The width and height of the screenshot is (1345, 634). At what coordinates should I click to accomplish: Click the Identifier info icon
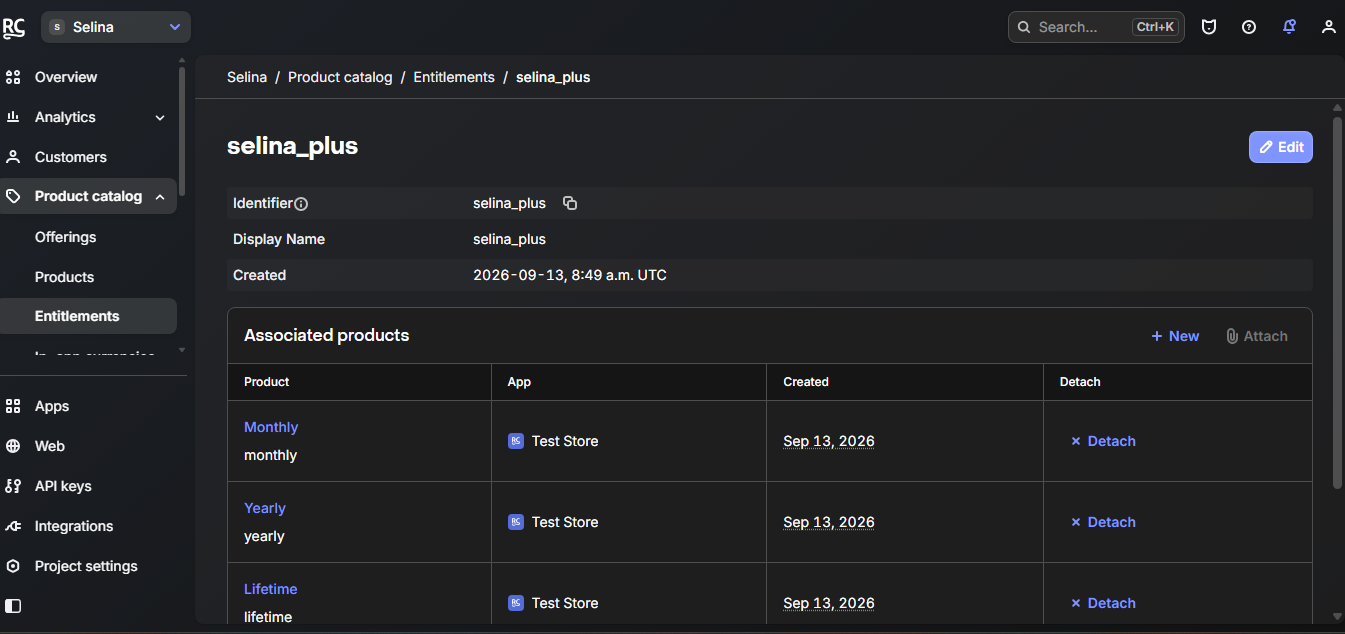click(301, 204)
